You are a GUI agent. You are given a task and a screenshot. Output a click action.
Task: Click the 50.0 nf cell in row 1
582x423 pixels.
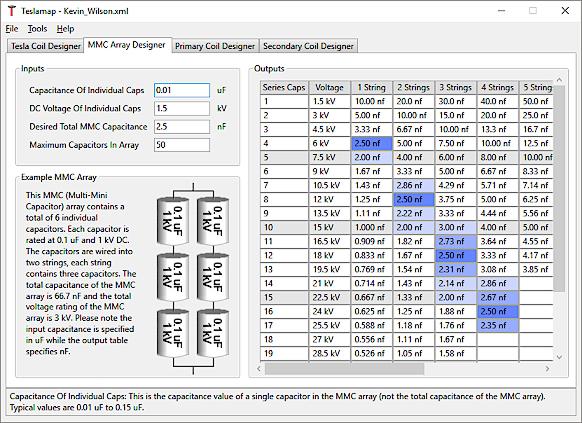point(536,101)
